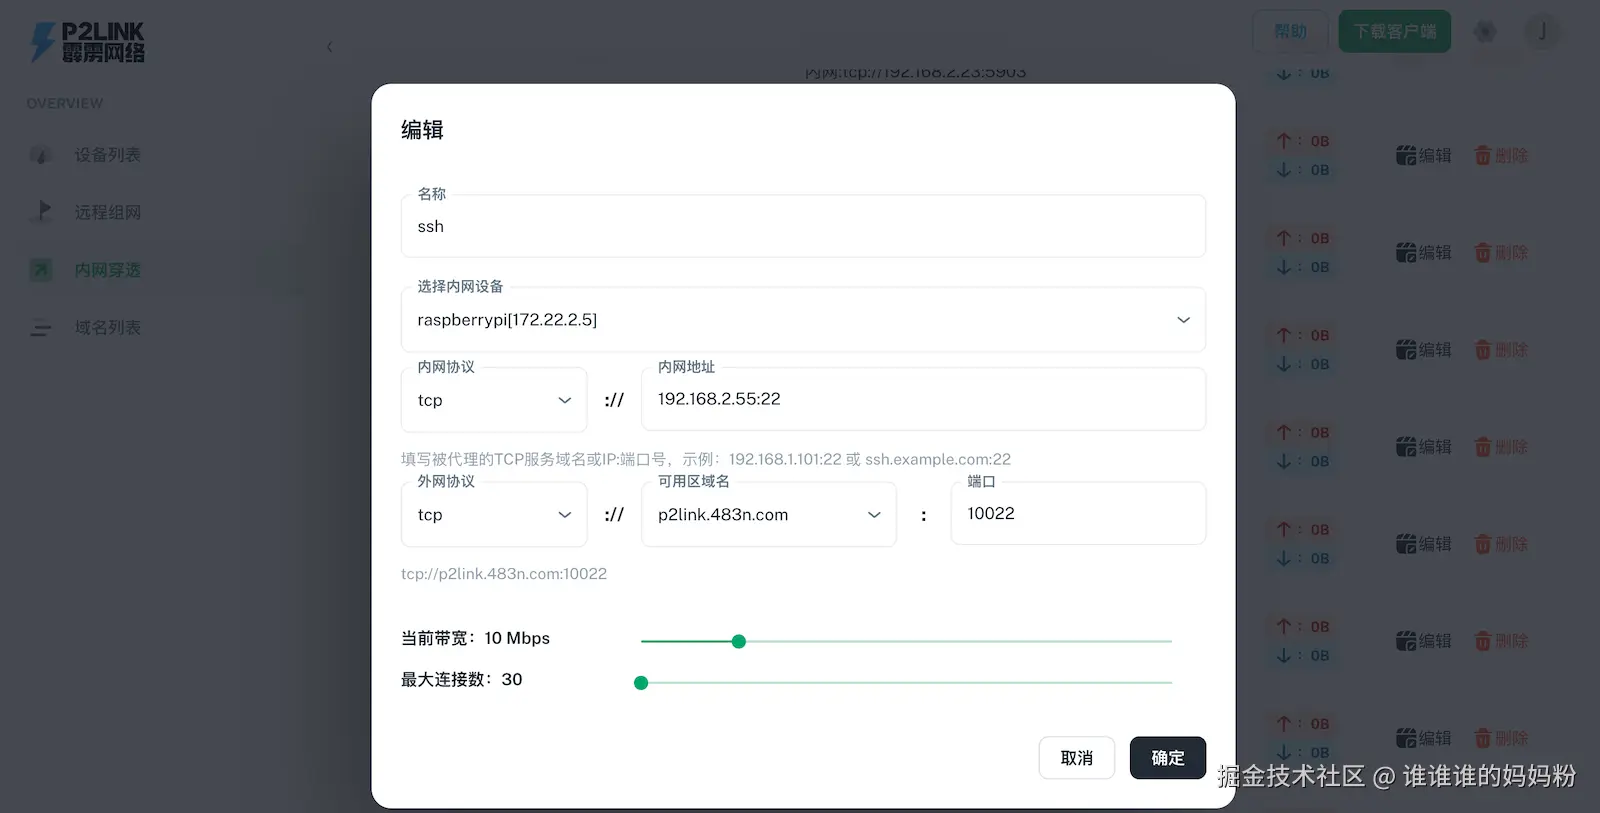Image resolution: width=1600 pixels, height=813 pixels.
Task: Open the 选择内网设备 raspberrypi dropdown
Action: pos(803,320)
